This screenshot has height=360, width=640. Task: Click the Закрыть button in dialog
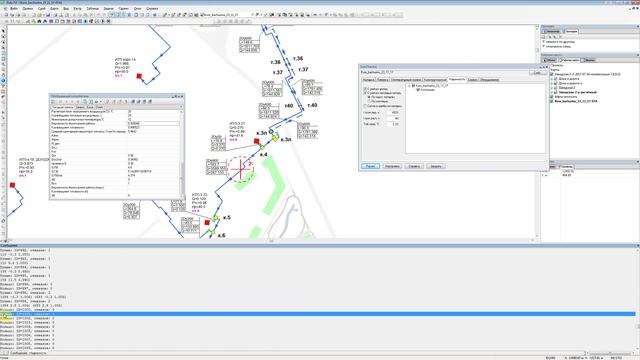point(436,166)
